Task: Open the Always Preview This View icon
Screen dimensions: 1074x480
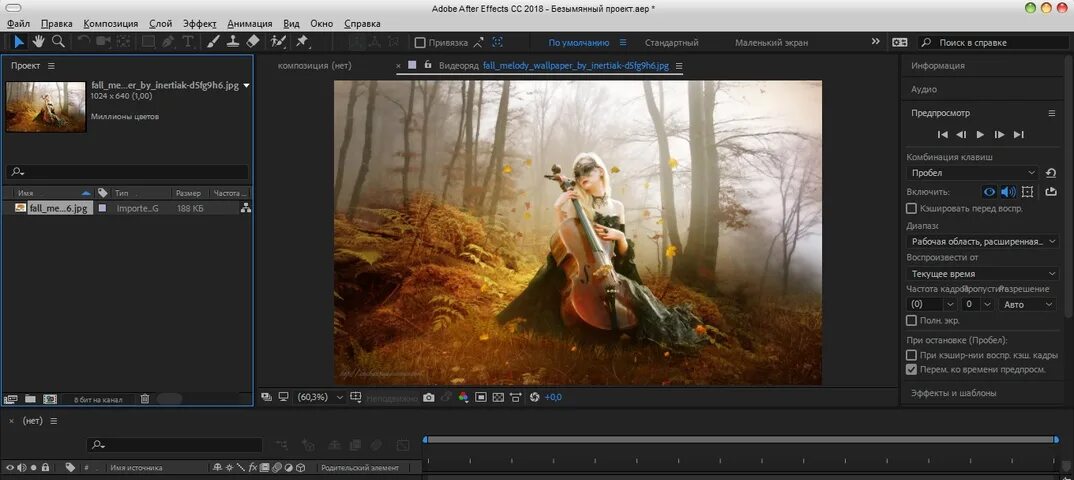Action: (x=266, y=396)
